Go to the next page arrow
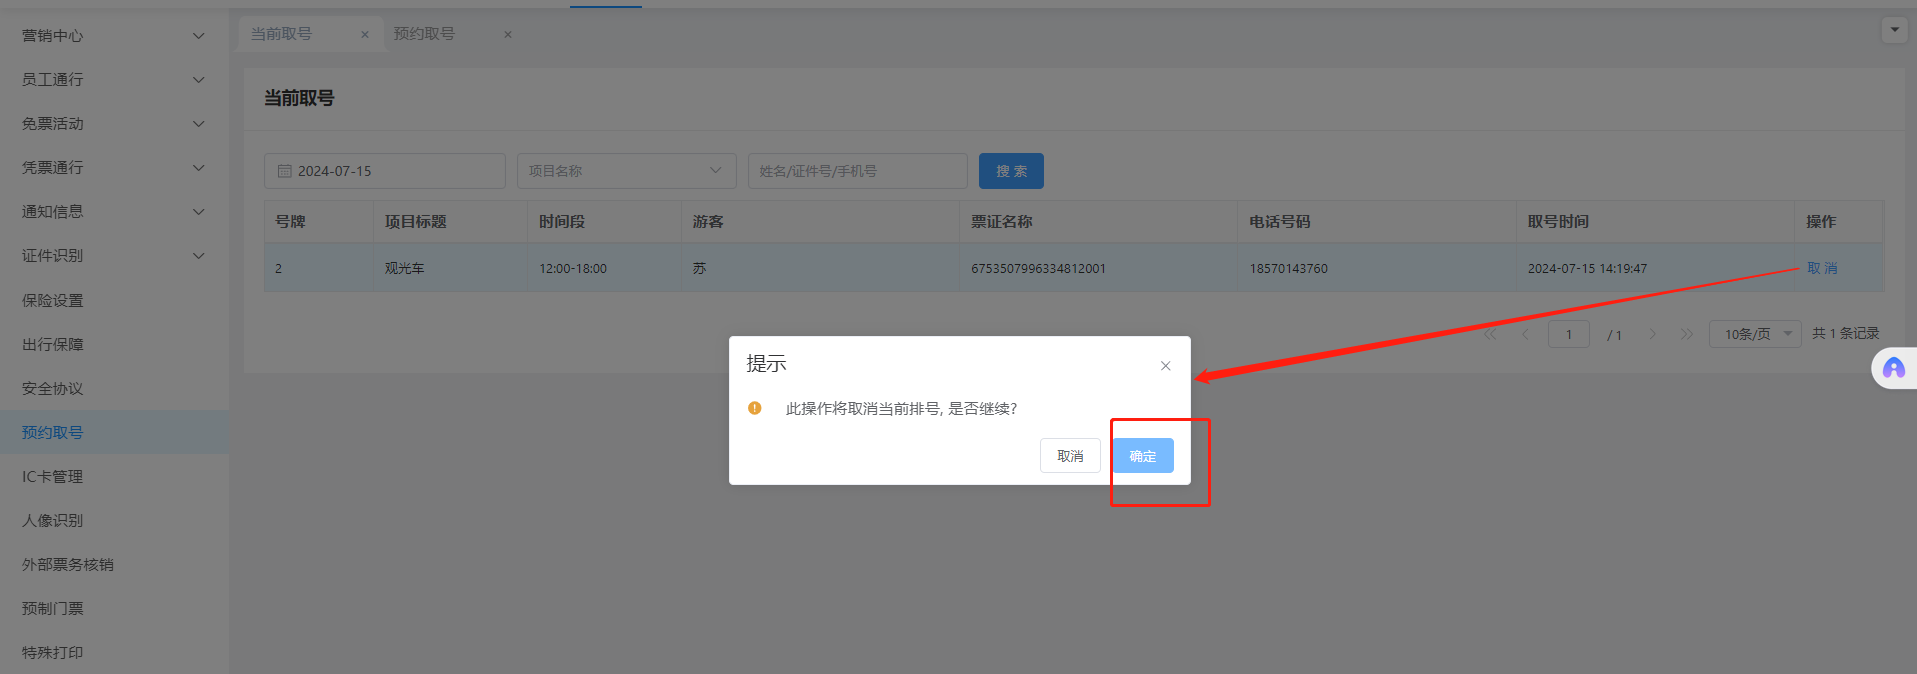Image resolution: width=1917 pixels, height=674 pixels. [x=1652, y=334]
